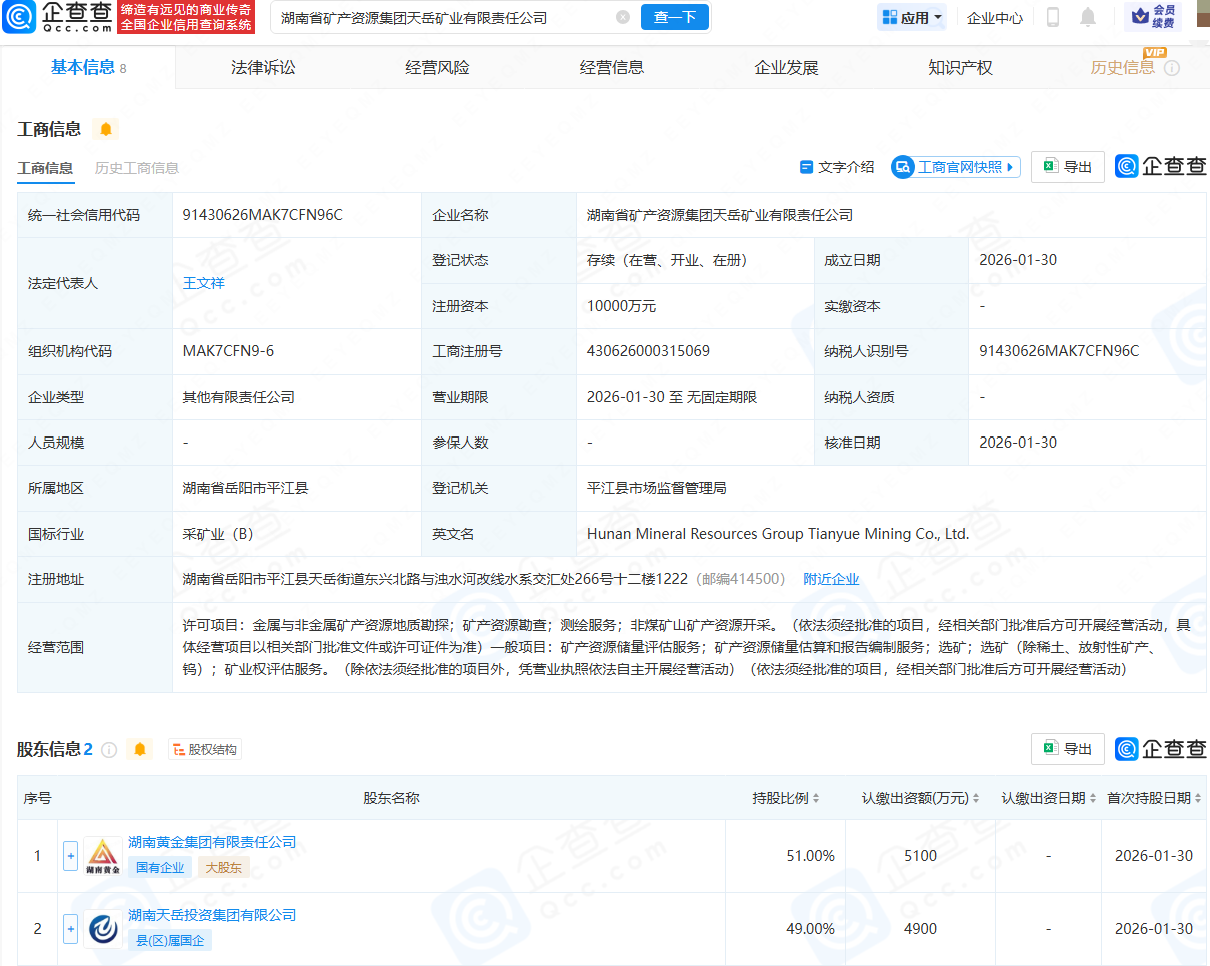Sort by 持股比例 column

tap(786, 798)
